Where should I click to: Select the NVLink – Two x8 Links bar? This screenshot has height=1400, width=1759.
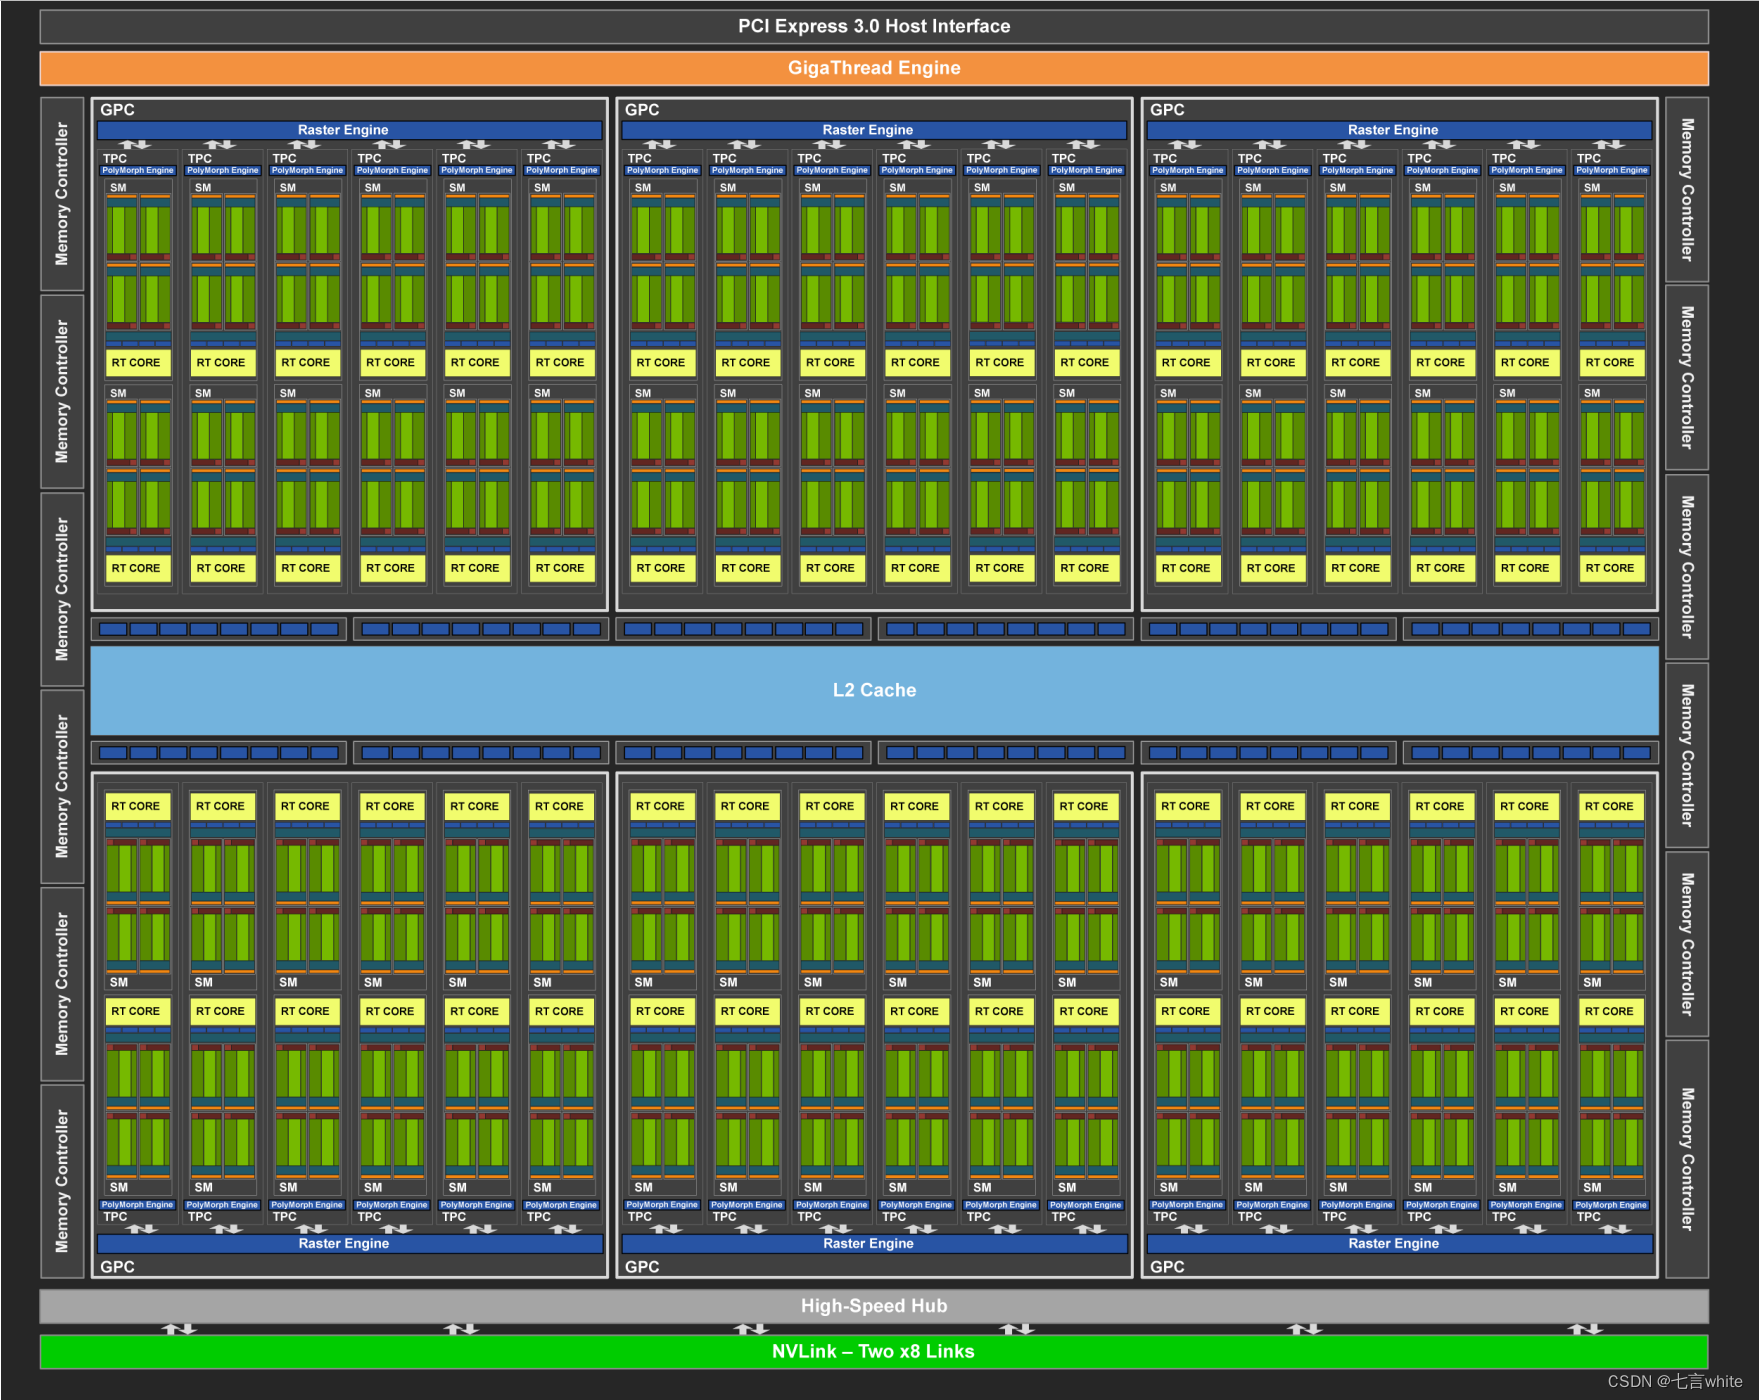(874, 1351)
